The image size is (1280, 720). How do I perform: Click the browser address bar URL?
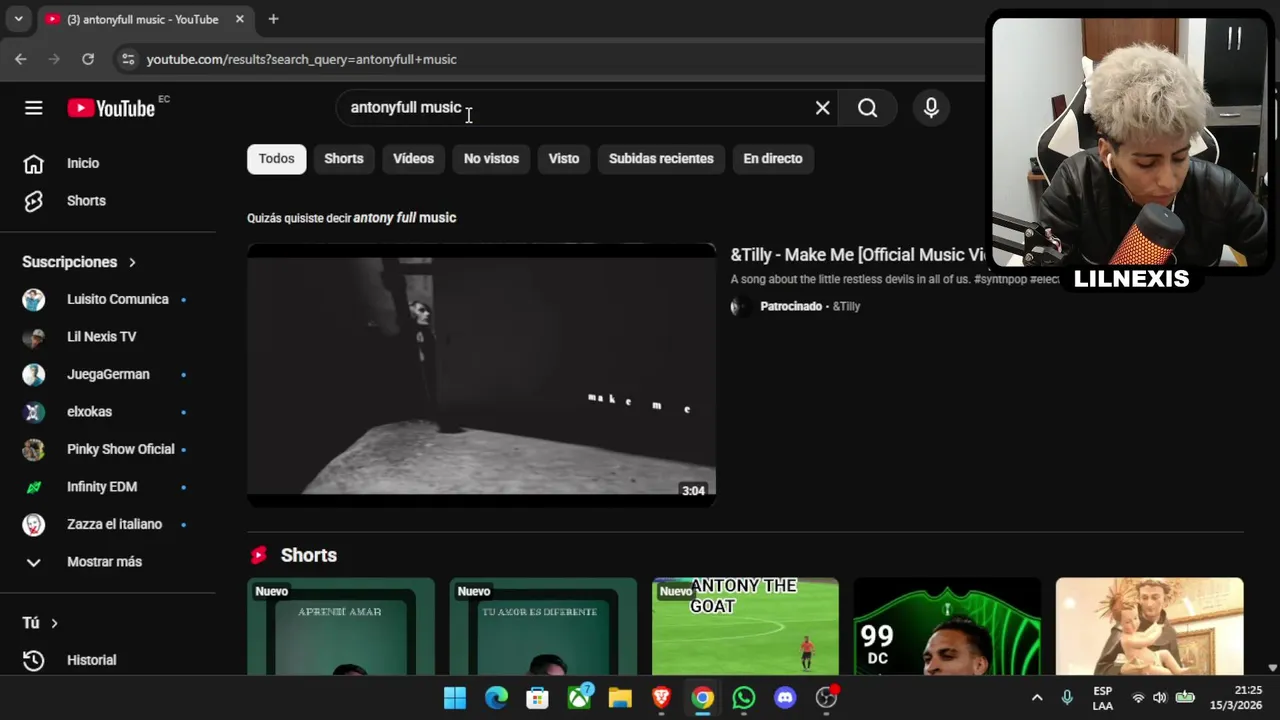pos(302,60)
